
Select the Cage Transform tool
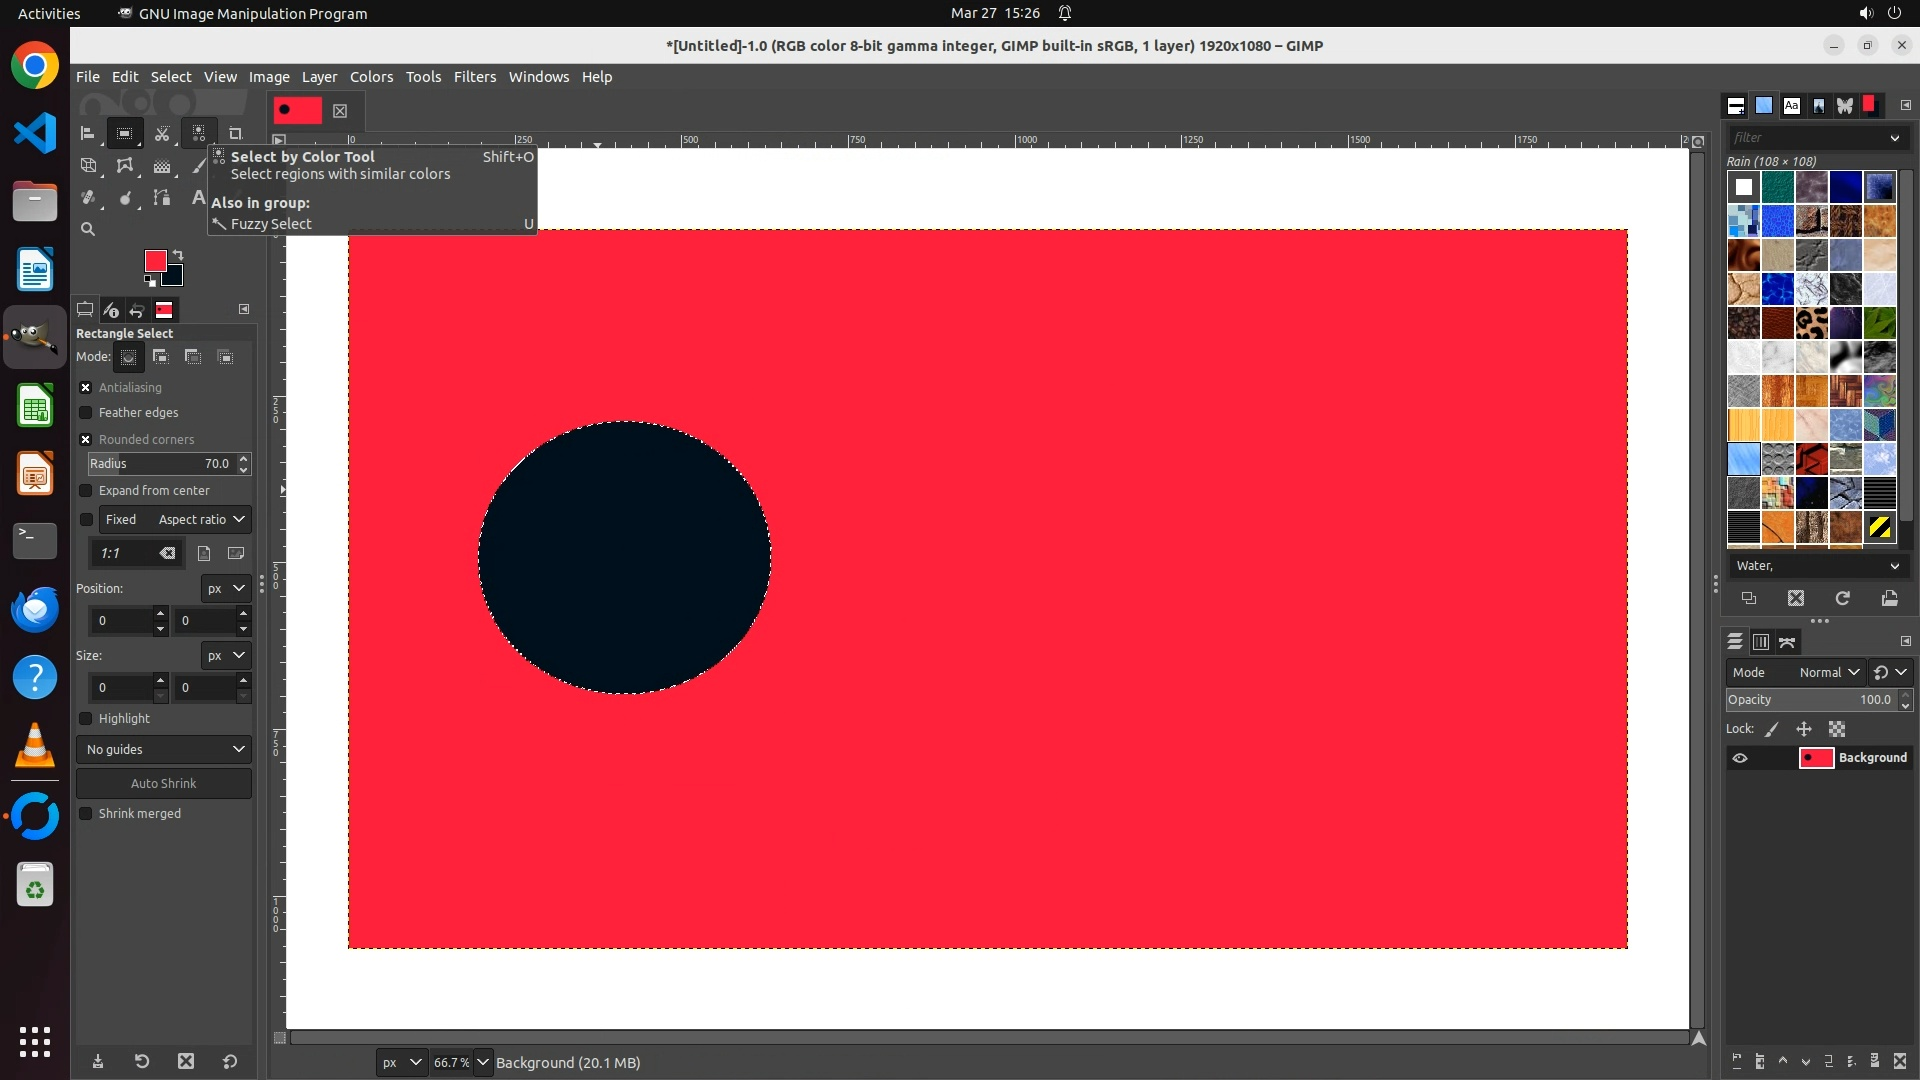(x=125, y=166)
